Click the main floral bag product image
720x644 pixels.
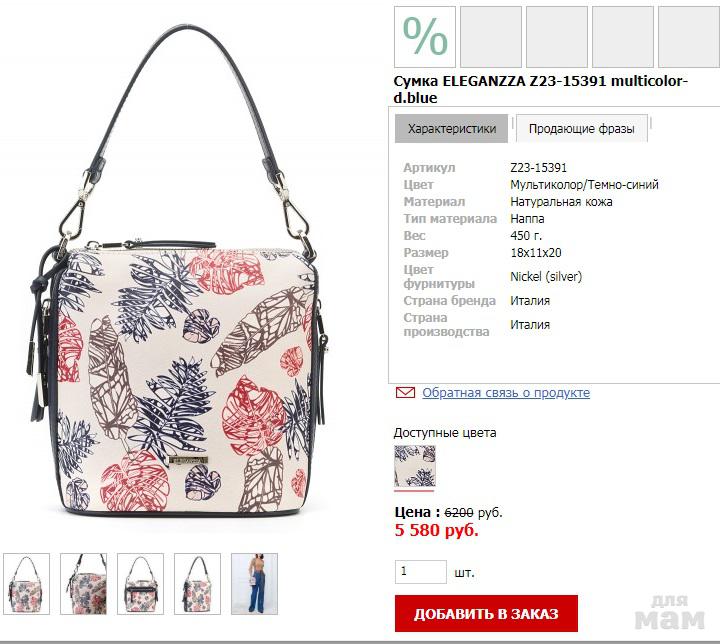tap(179, 271)
